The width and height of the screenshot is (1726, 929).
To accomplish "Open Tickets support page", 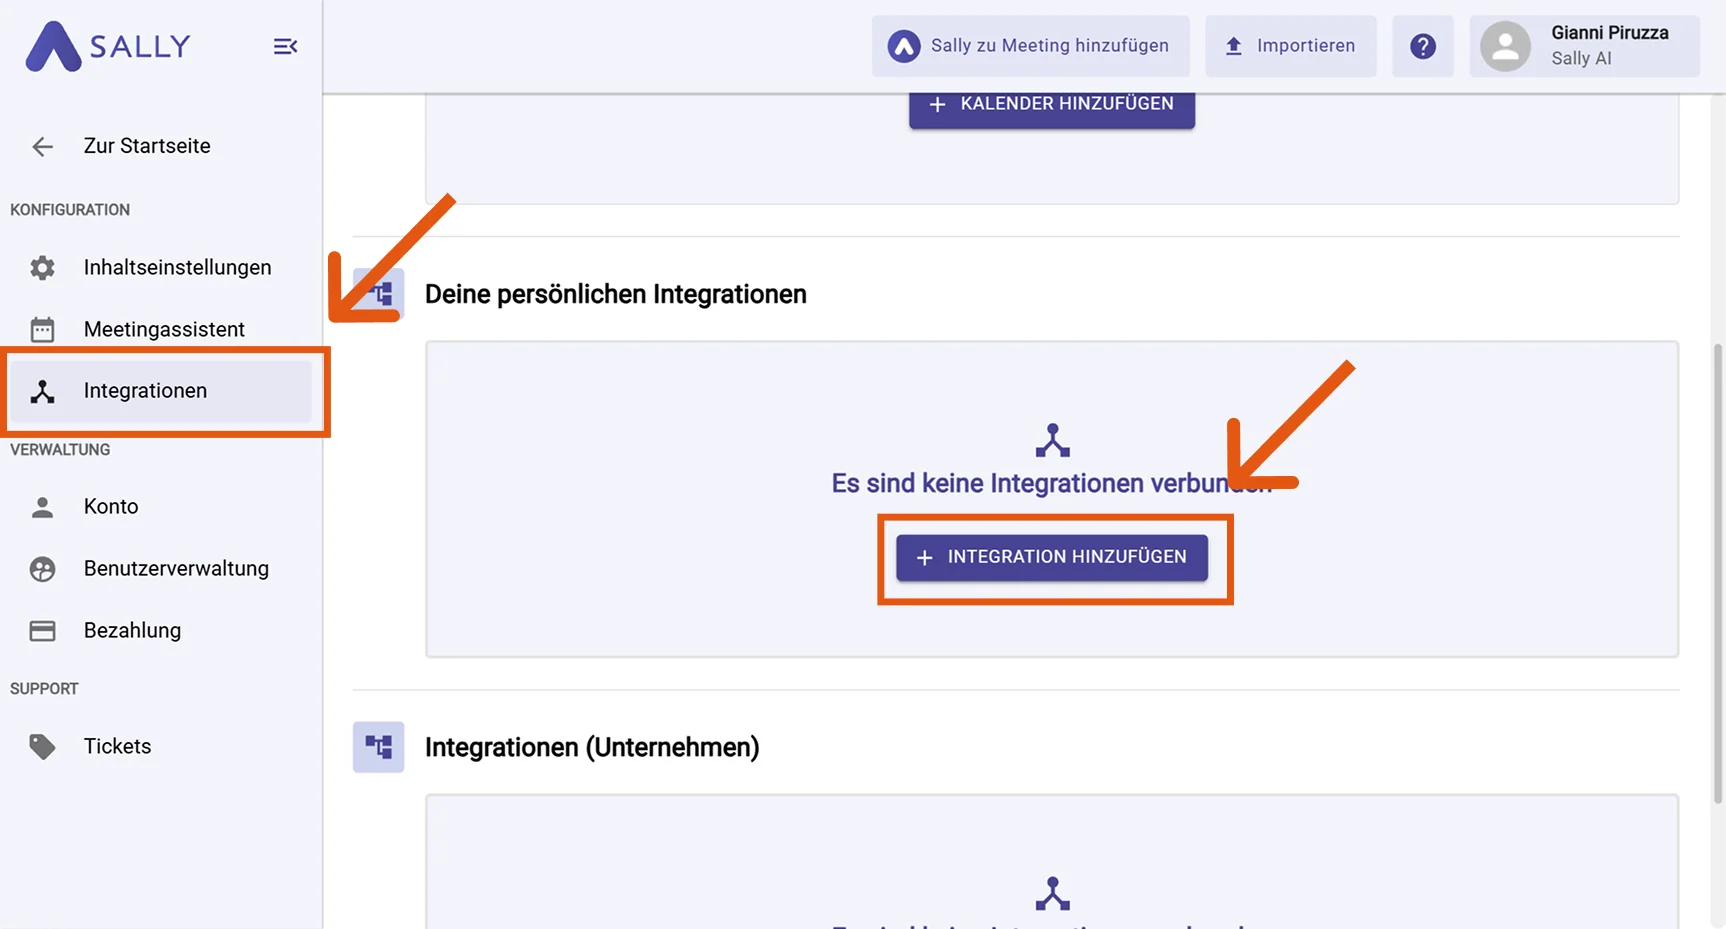I will pos(117,746).
